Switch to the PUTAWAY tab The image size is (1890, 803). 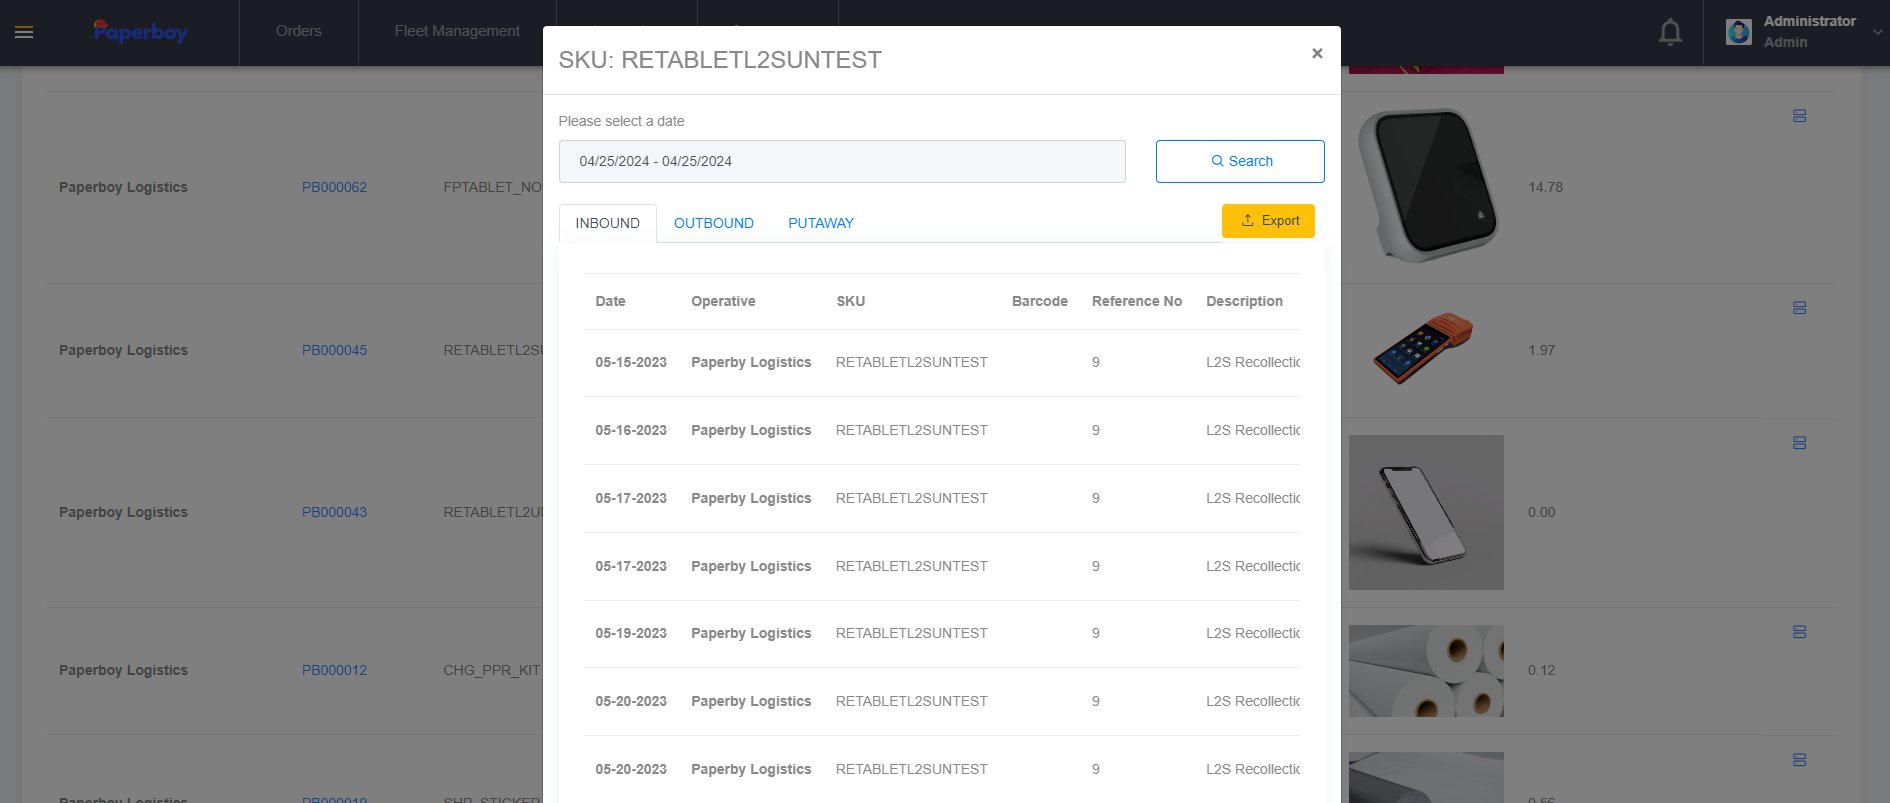820,223
